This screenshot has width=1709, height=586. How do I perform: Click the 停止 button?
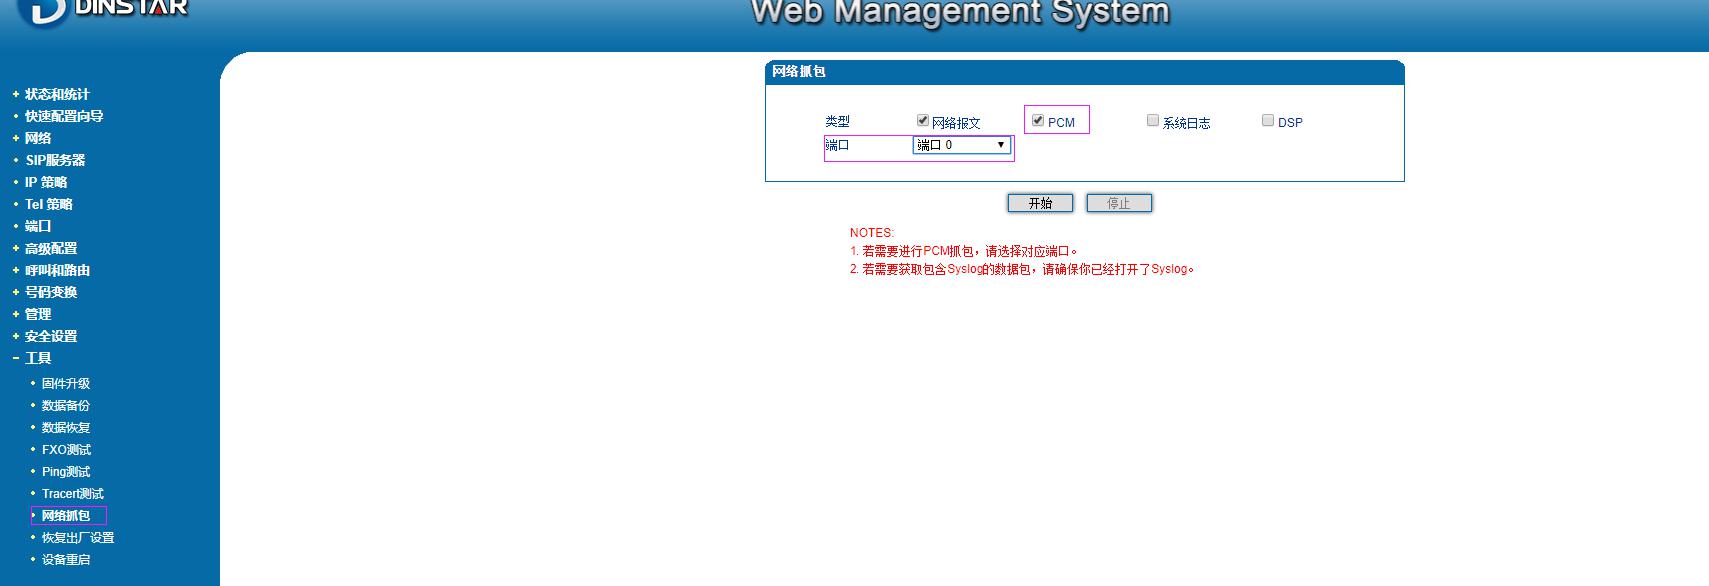click(x=1119, y=203)
